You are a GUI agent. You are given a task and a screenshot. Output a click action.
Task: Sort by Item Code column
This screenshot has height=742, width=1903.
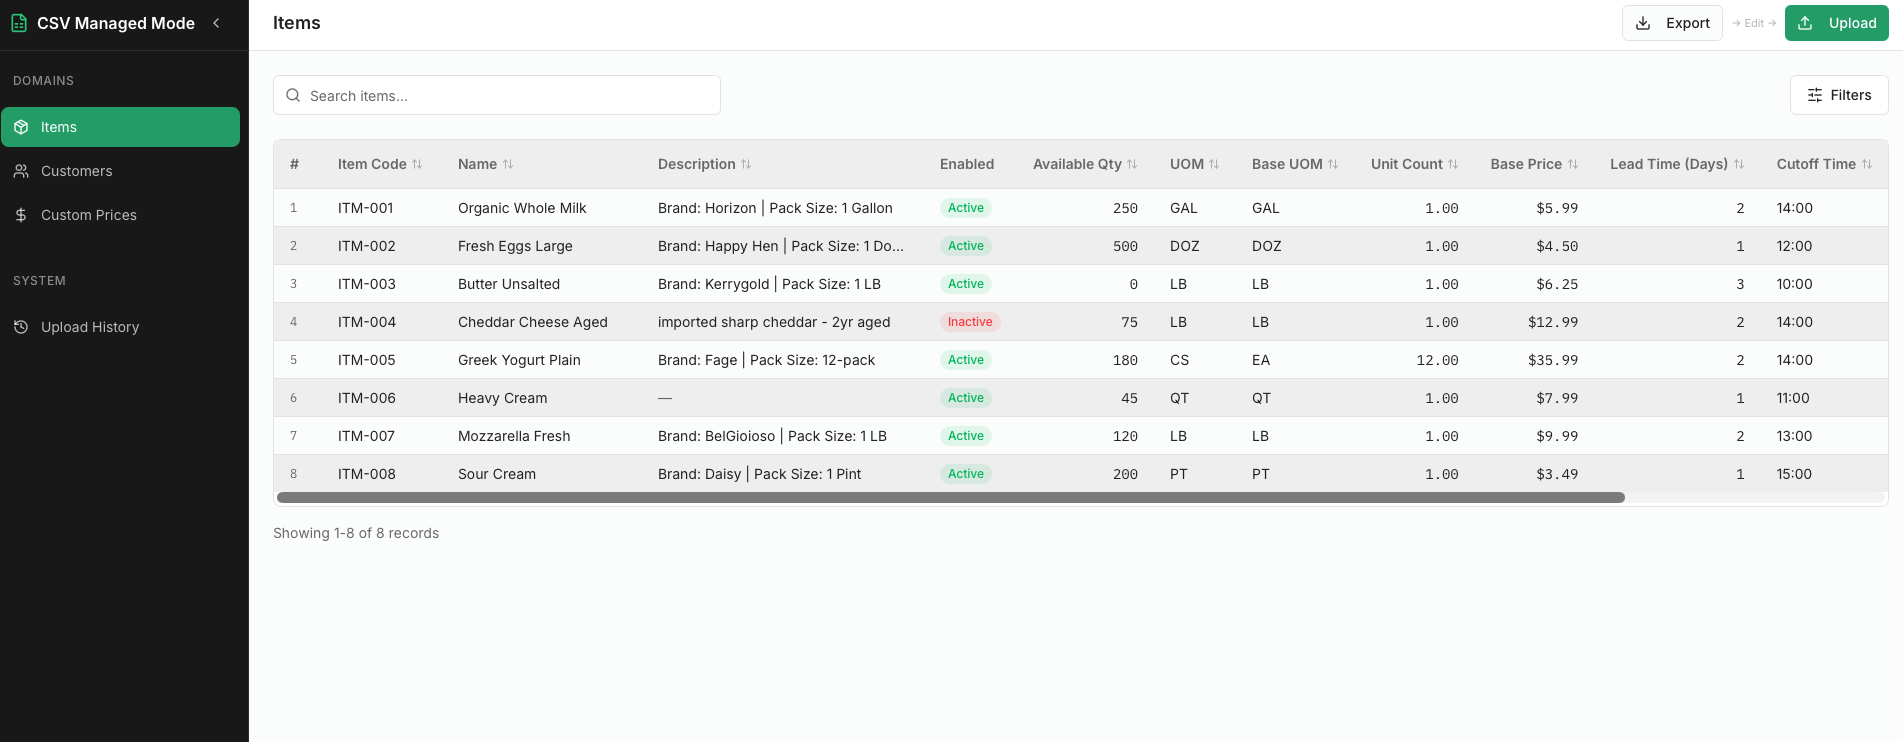point(380,164)
